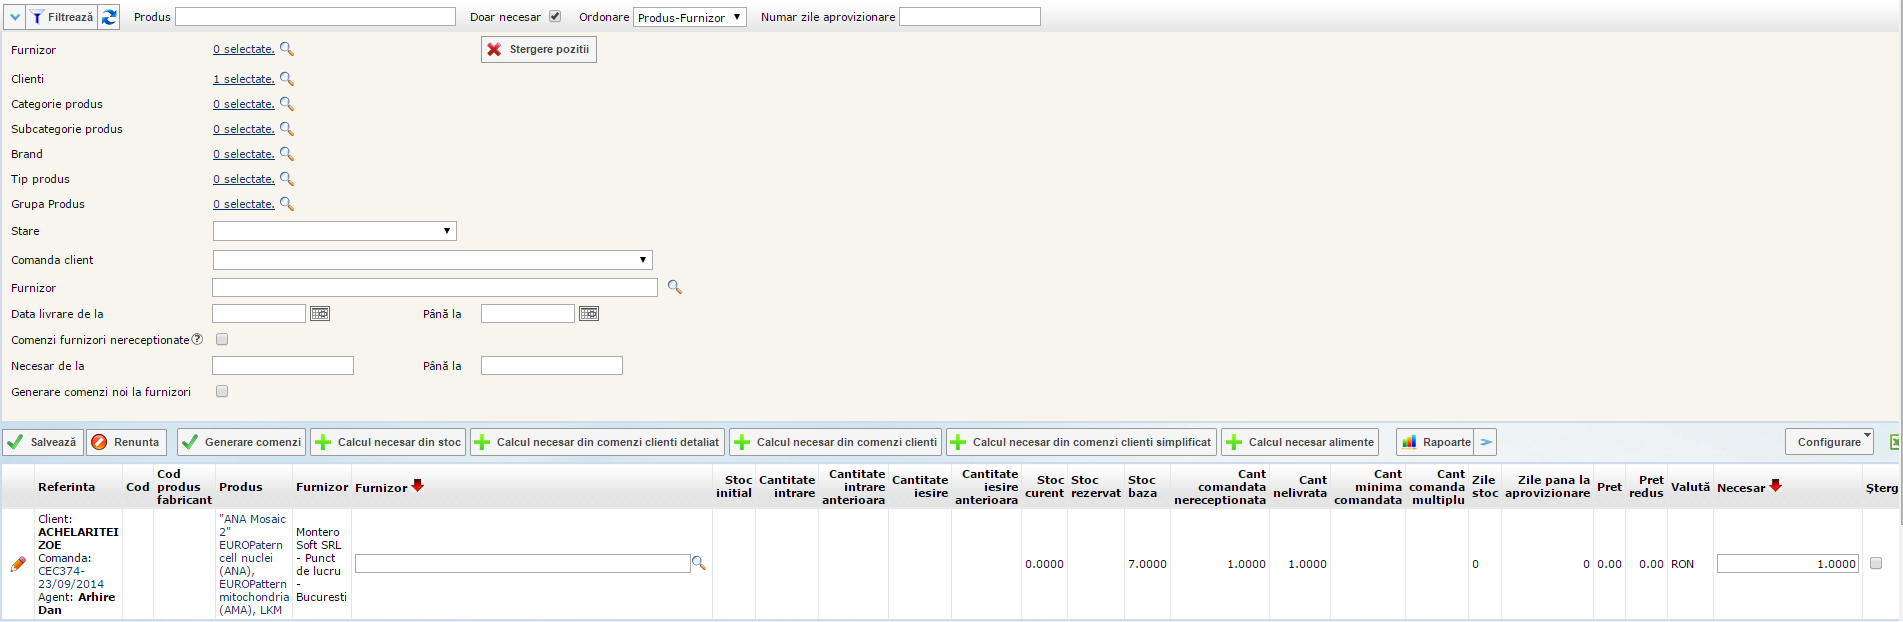Open the Configurare menu
The width and height of the screenshot is (1903, 622).
coord(1829,442)
